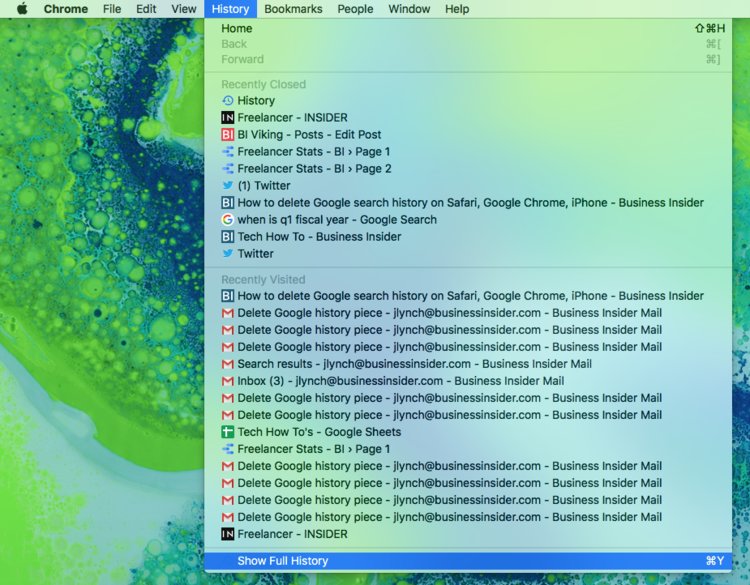Screen dimensions: 750x585
Task: Click the INSIDER icon under Recently Closed
Action: tap(227, 118)
